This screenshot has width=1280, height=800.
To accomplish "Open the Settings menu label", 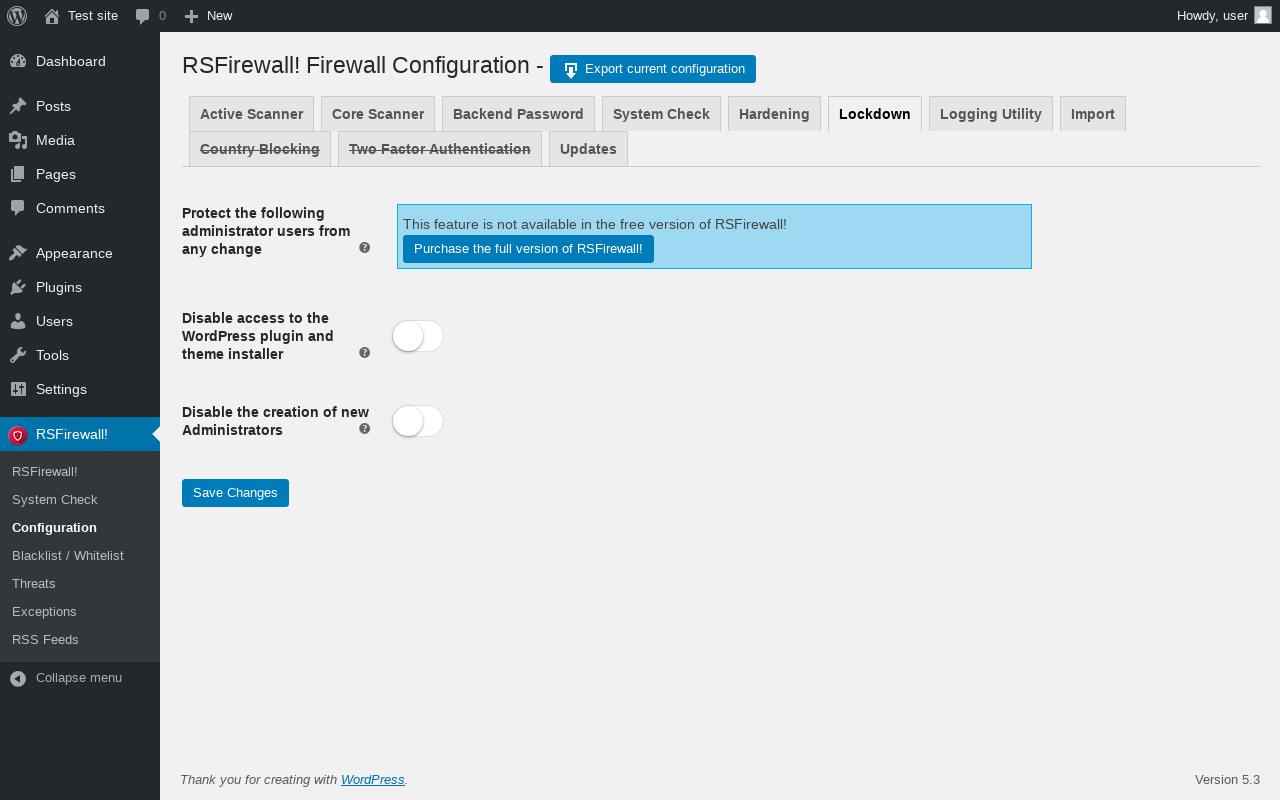I will tap(62, 389).
